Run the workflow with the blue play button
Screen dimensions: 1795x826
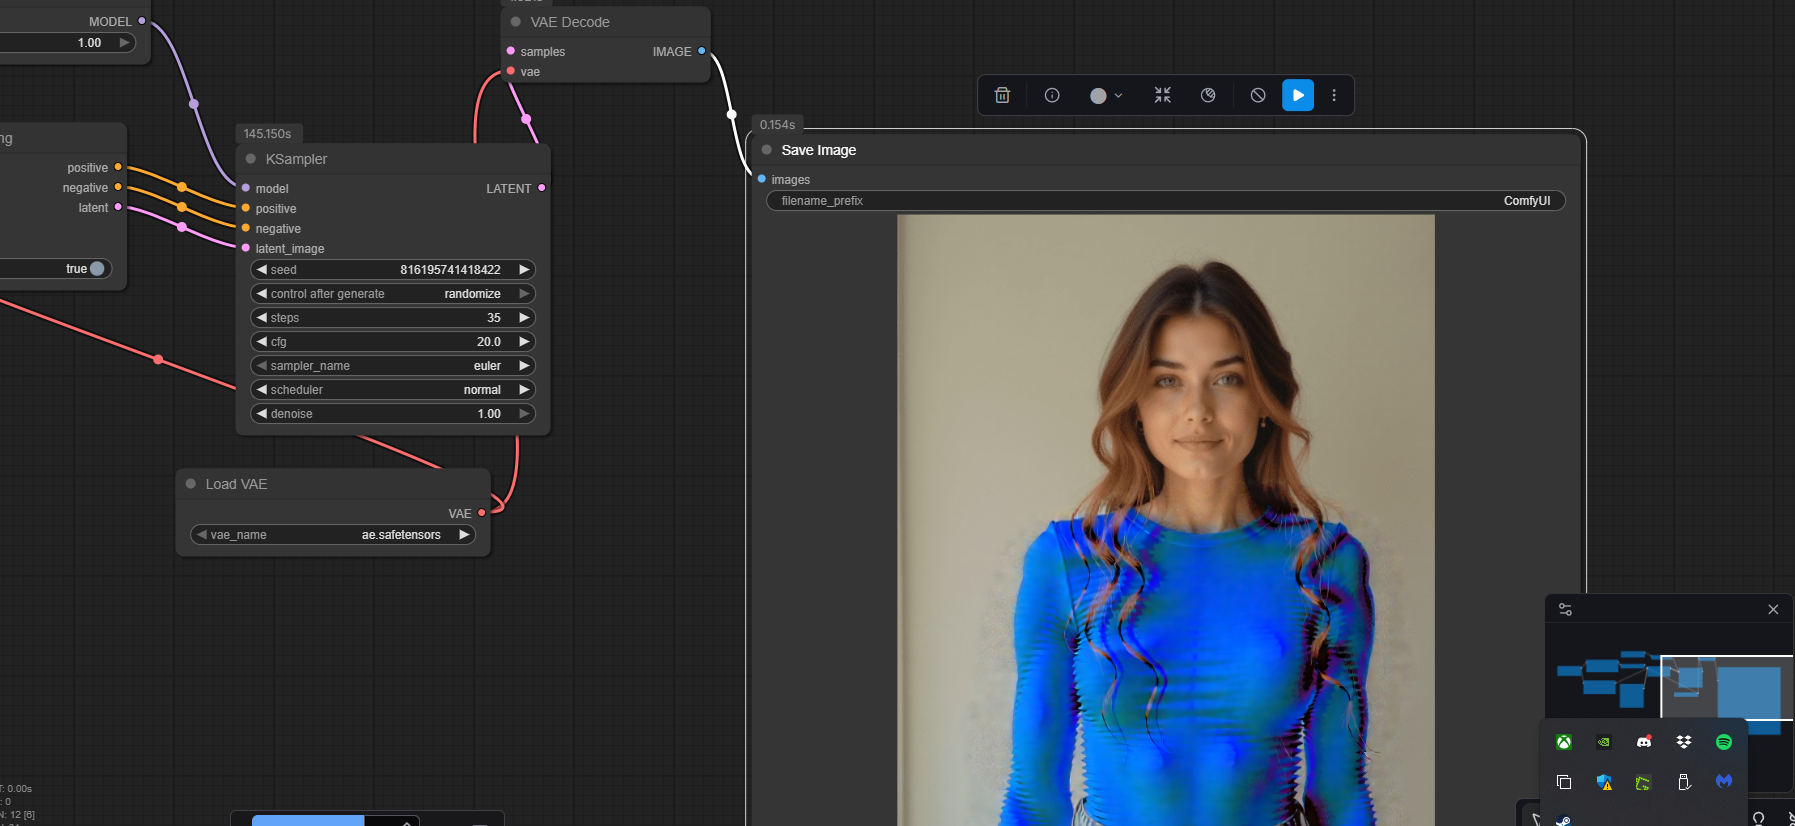1298,95
